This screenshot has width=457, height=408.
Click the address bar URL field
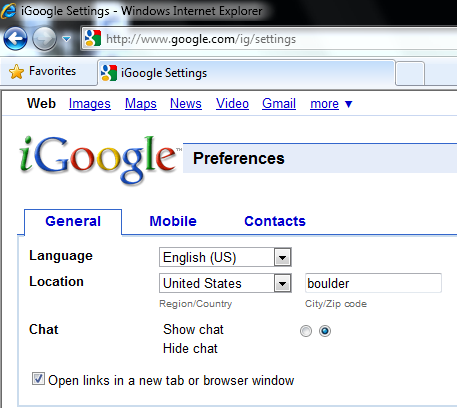tap(268, 39)
